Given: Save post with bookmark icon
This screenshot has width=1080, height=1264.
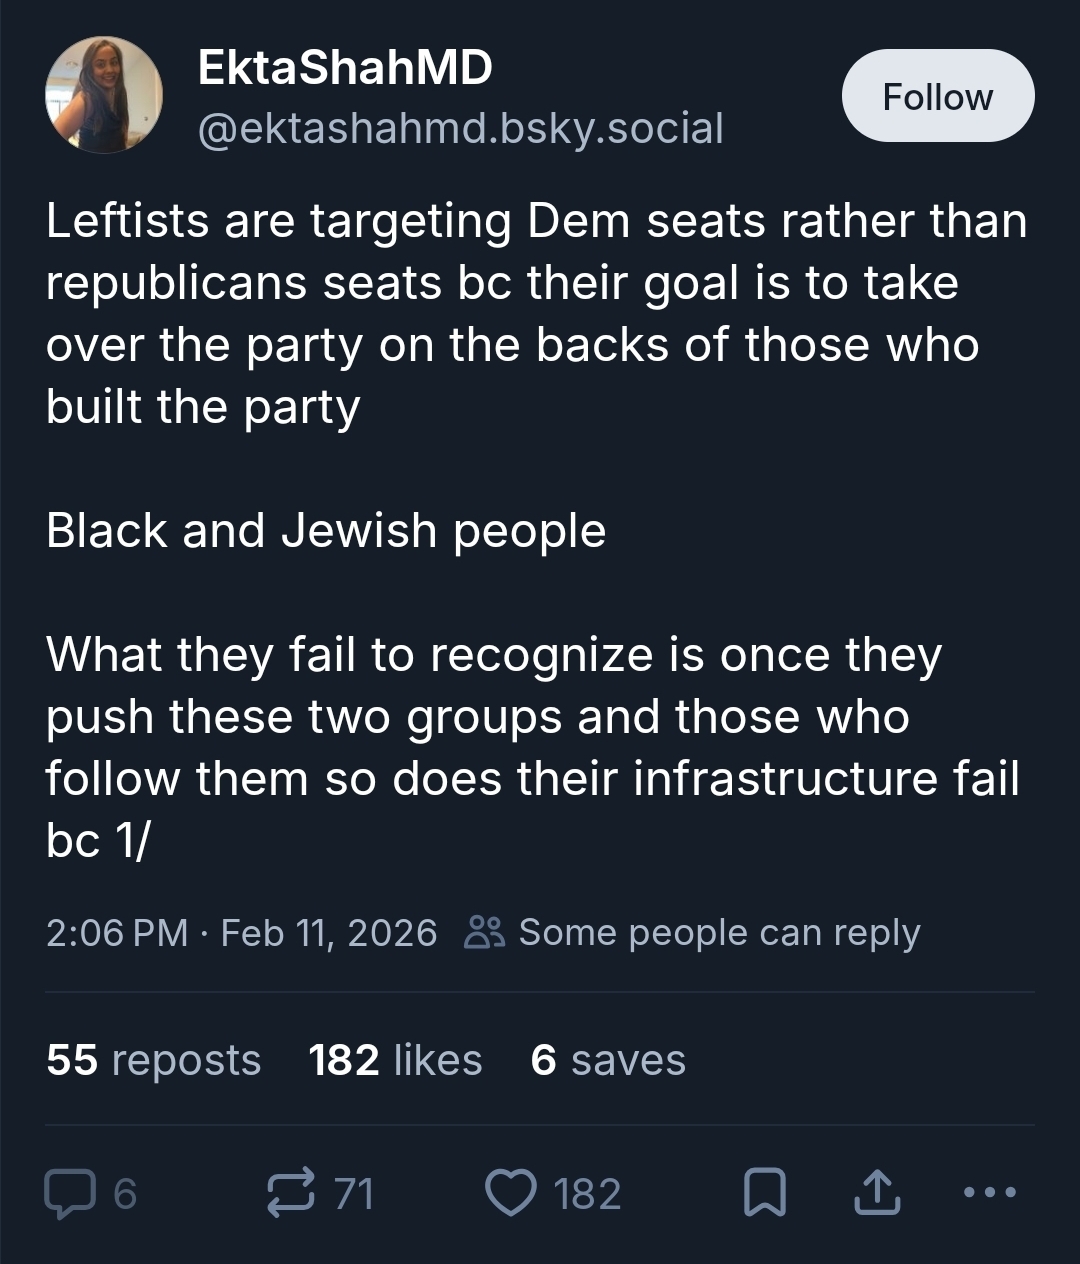Looking at the screenshot, I should click(x=765, y=1194).
